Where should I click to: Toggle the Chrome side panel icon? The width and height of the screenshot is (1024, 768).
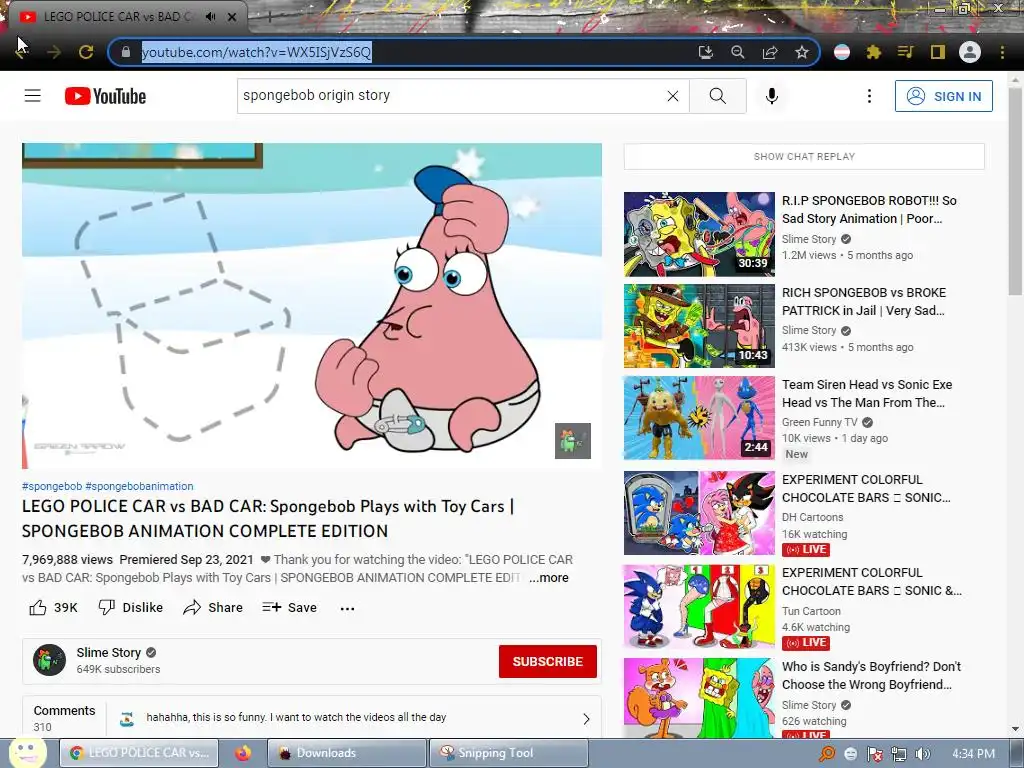tap(938, 52)
